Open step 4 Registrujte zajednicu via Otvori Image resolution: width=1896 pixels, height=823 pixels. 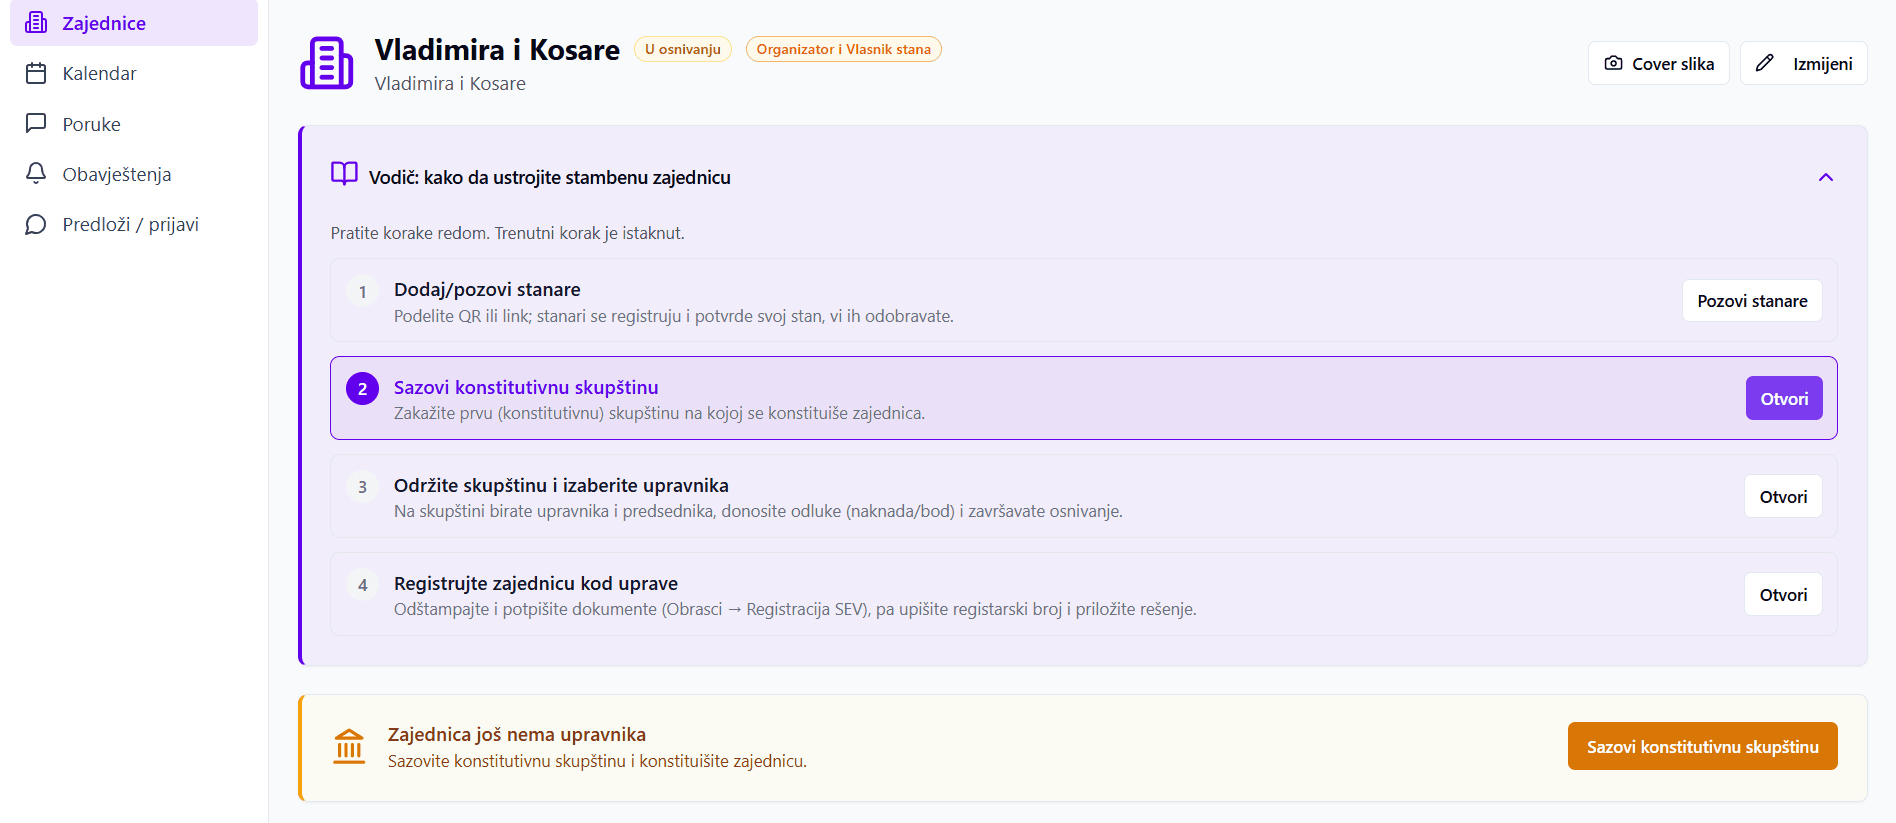[1783, 594]
